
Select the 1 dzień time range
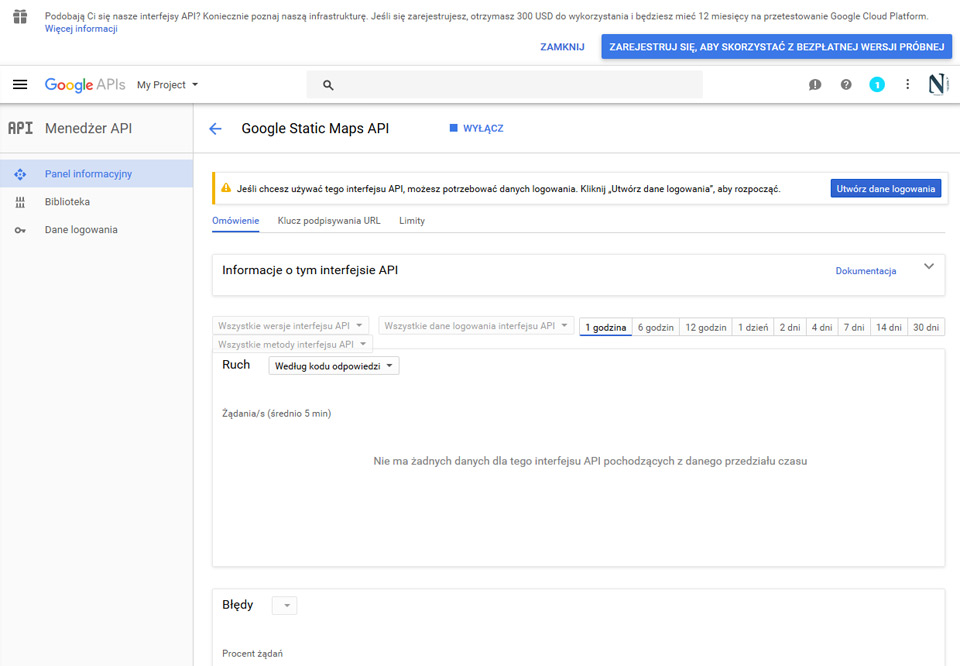(753, 327)
